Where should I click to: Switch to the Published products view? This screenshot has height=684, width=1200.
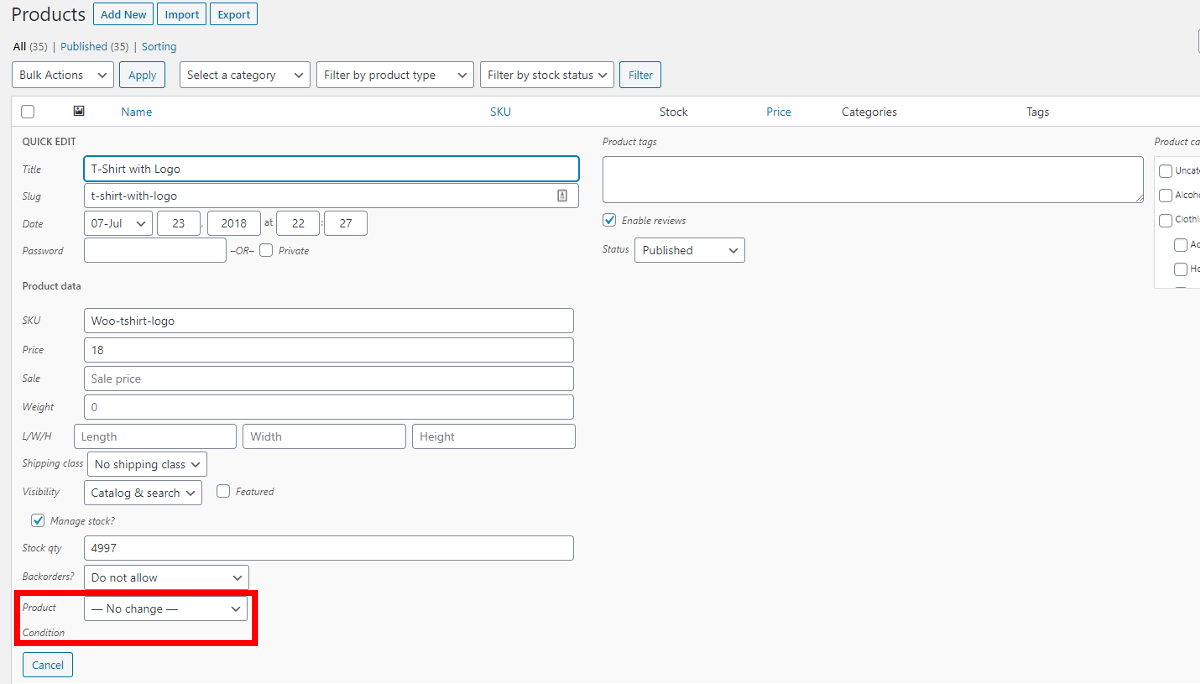pyautogui.click(x=83, y=46)
